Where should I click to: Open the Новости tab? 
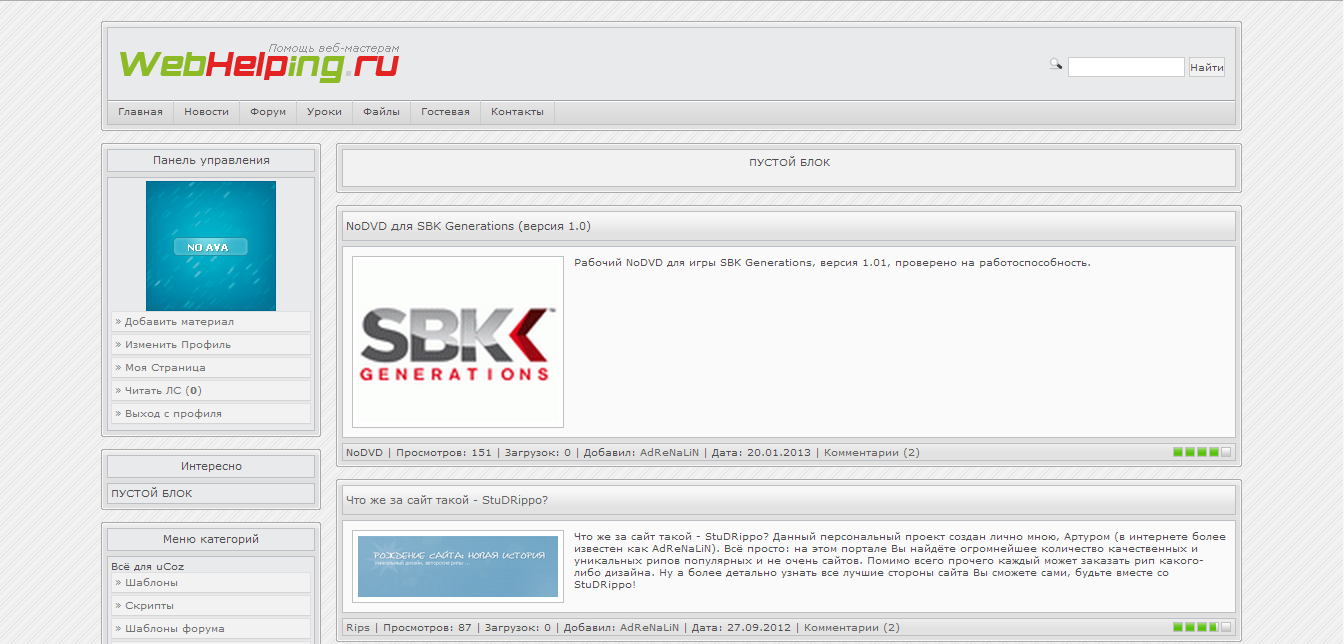(x=206, y=112)
